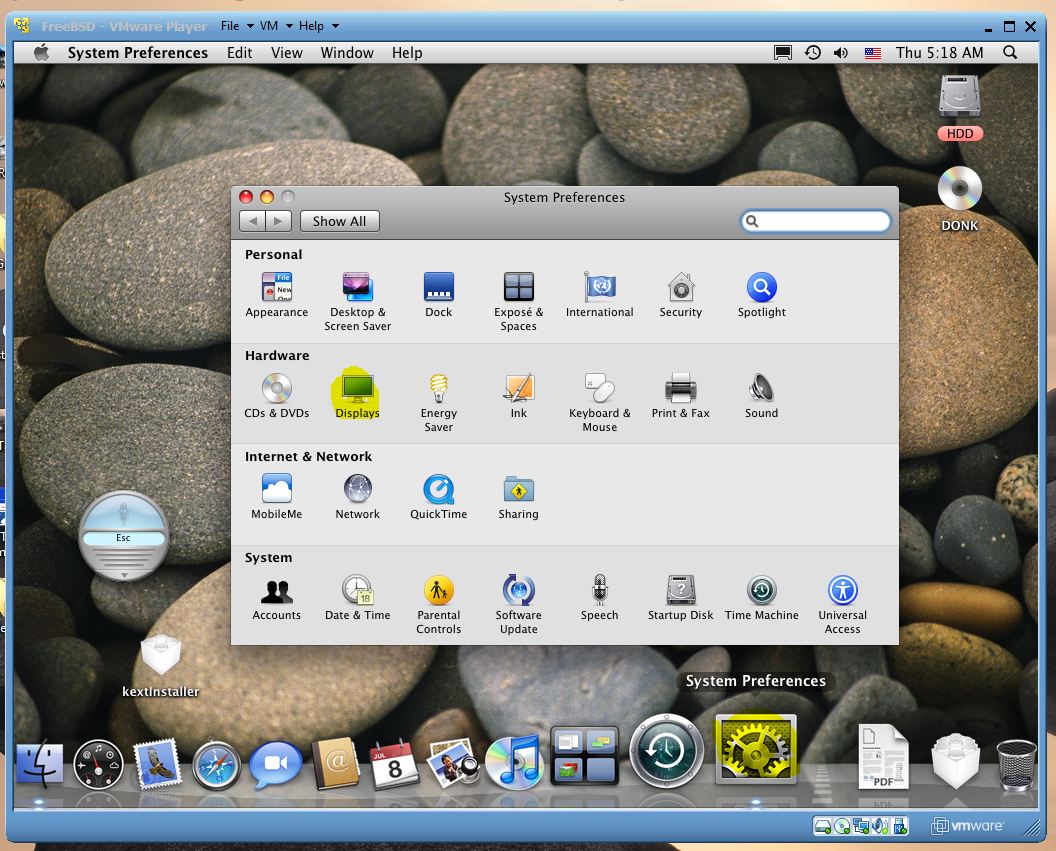Open the Dock preference pane
This screenshot has width=1056, height=851.
[438, 294]
